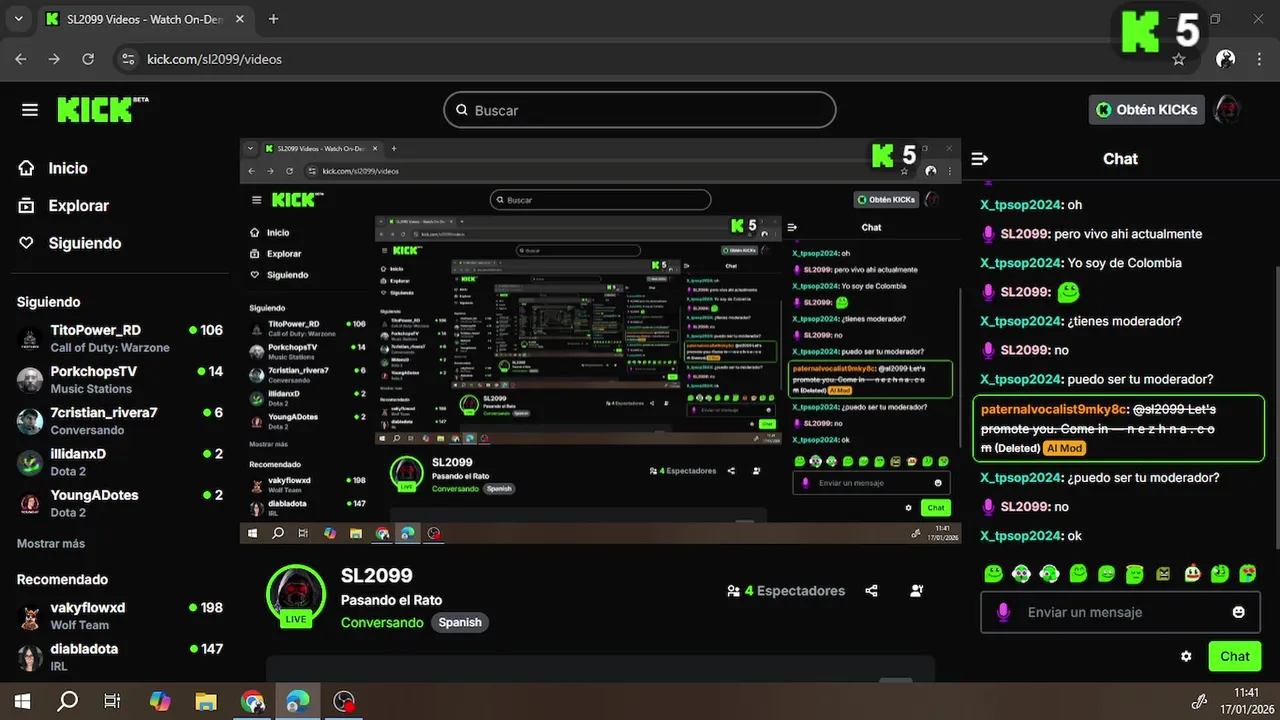Click the share stream icon
This screenshot has width=1280, height=720.
tap(871, 591)
